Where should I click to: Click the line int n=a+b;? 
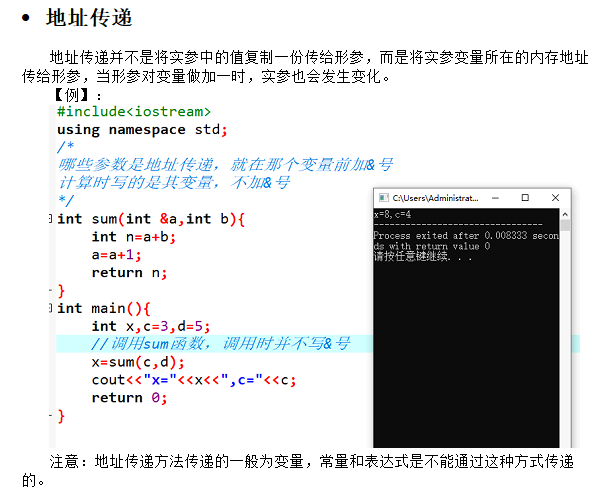pos(134,237)
